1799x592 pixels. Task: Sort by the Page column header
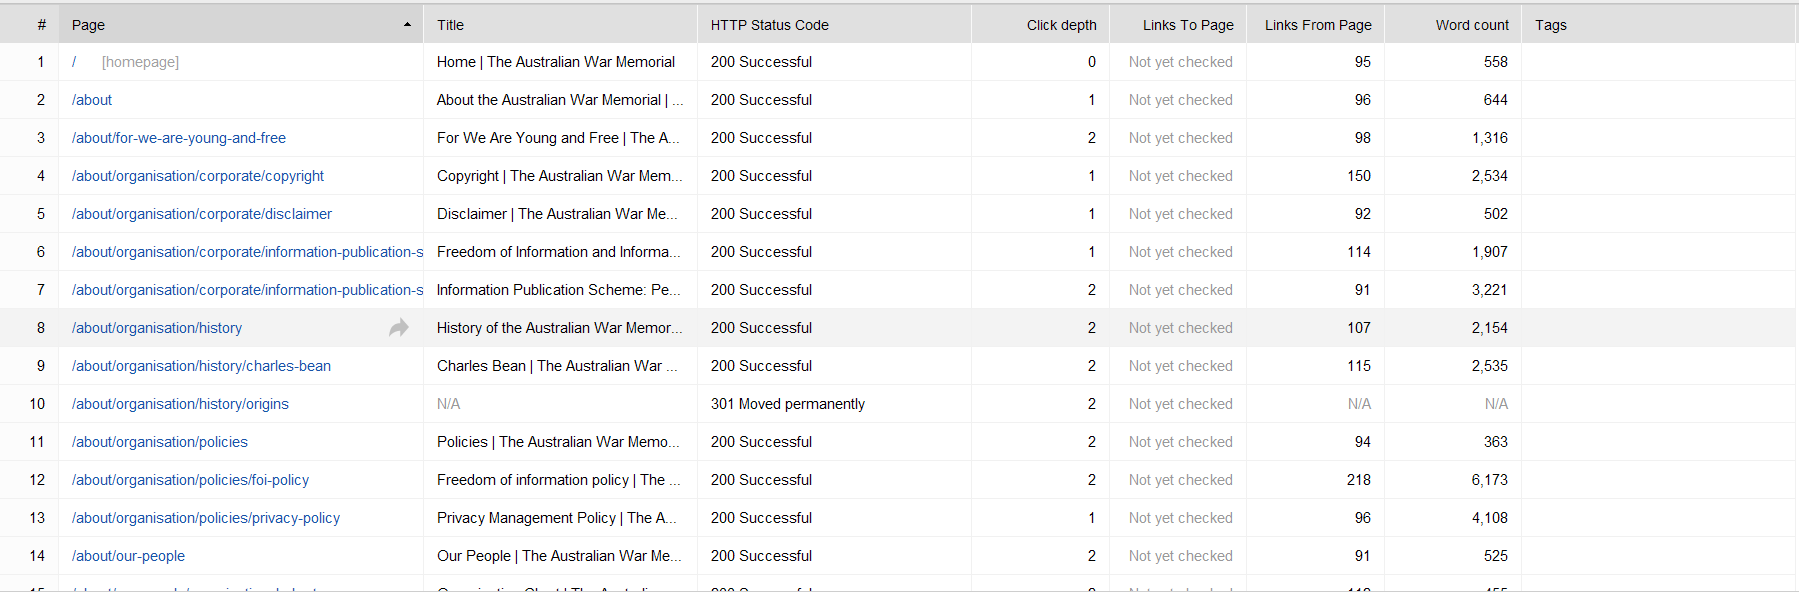tap(241, 25)
